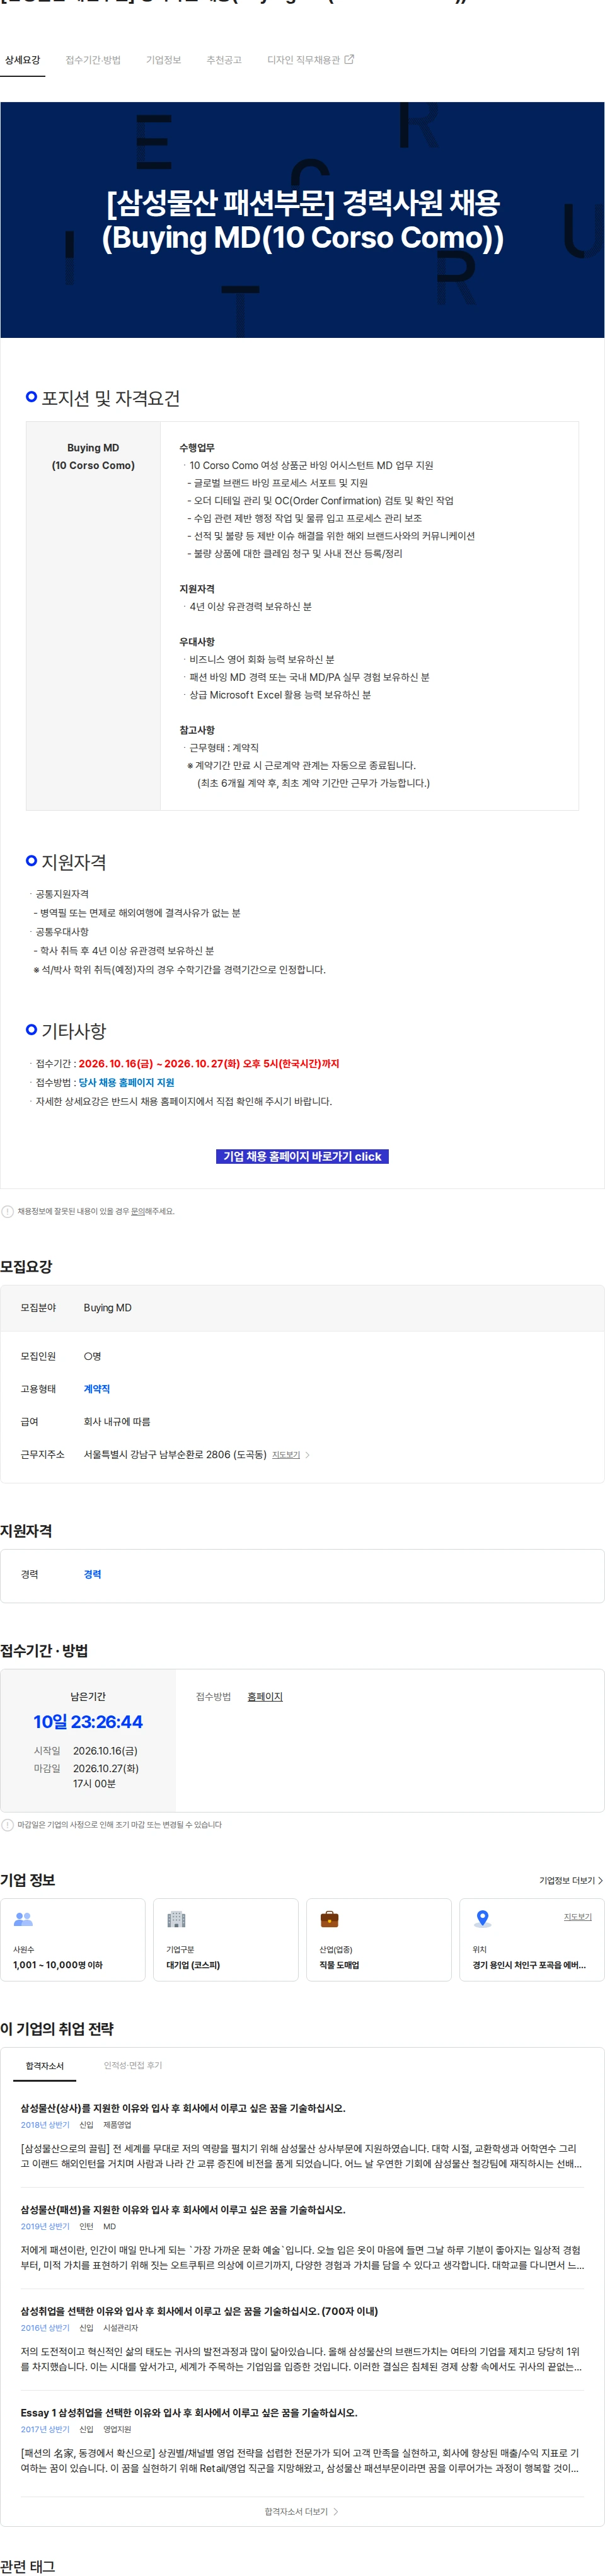Click the briefcase icon in 산업(업종) card

tap(329, 1919)
